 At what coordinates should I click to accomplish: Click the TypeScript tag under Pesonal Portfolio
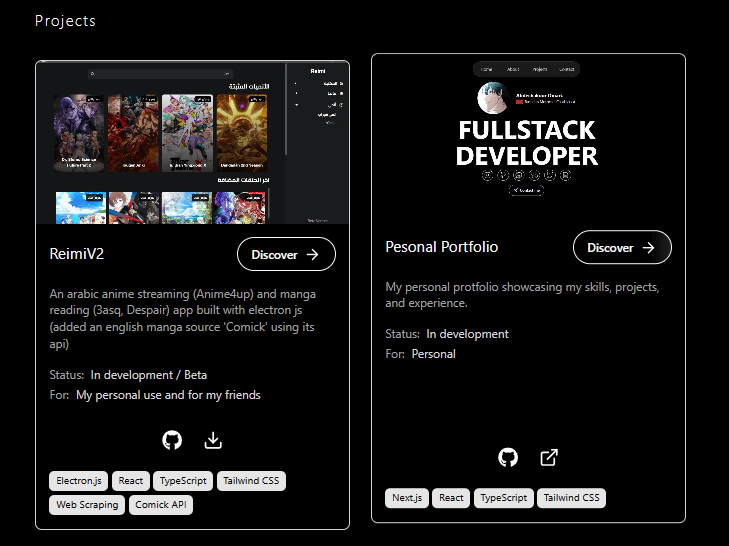pos(503,498)
